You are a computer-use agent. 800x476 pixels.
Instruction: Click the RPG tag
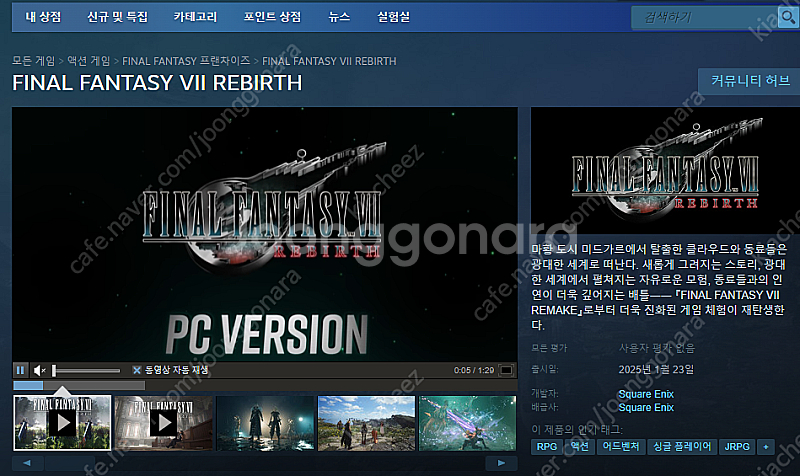[546, 446]
